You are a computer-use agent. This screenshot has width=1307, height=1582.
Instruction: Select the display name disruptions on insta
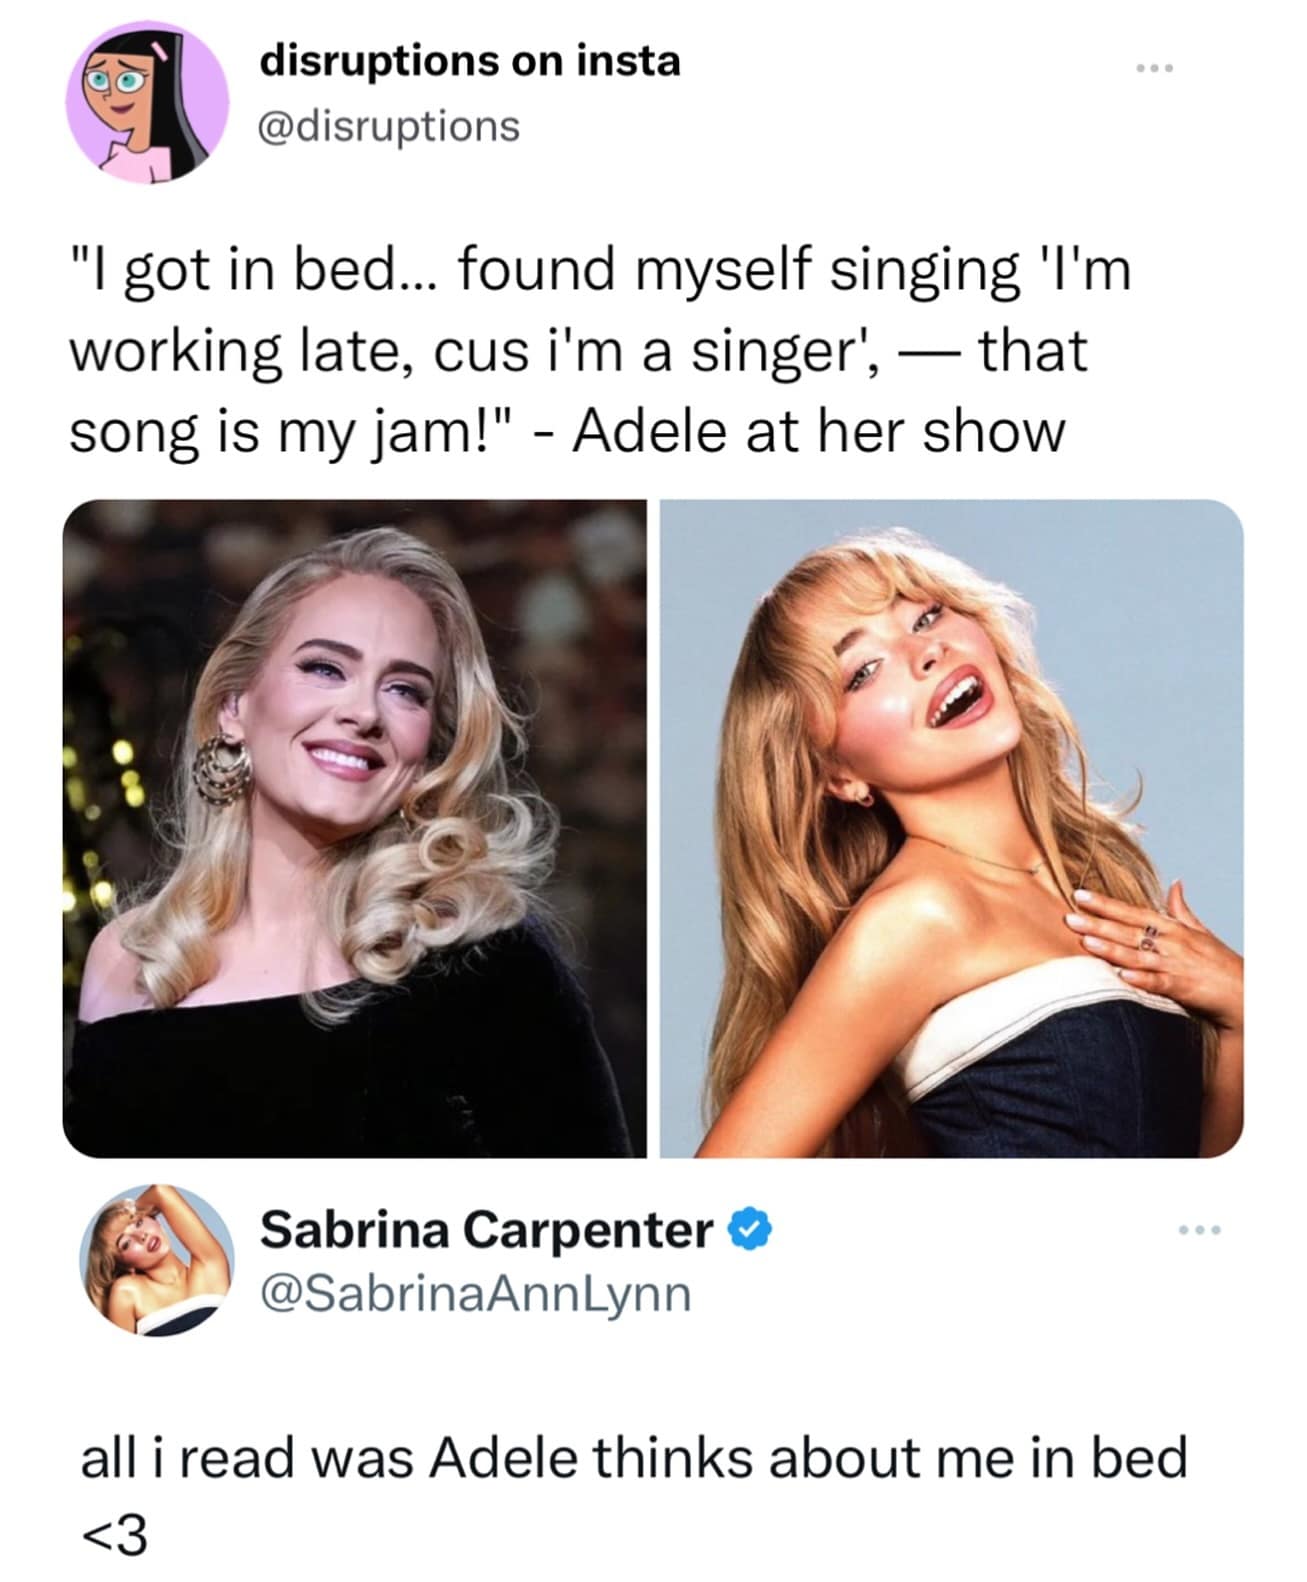click(470, 60)
